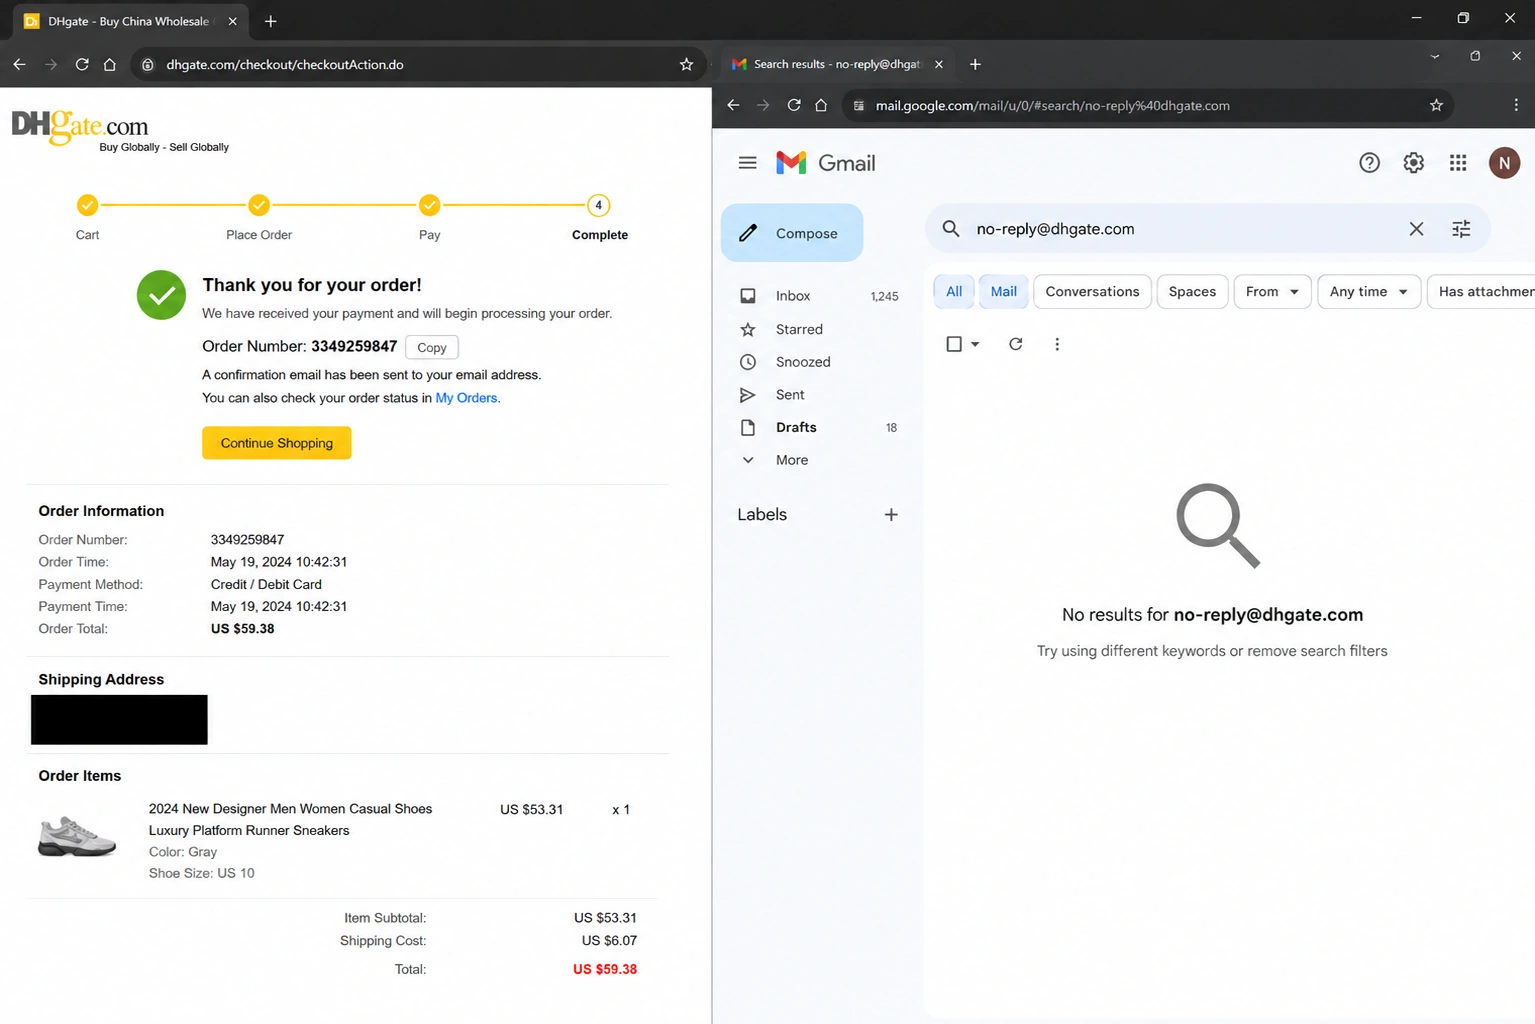
Task: Toggle Gmail main menu hamburger
Action: (747, 163)
